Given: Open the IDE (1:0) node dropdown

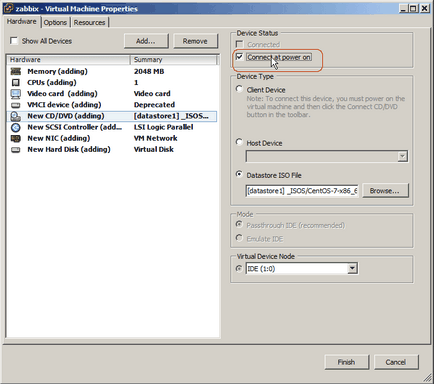Looking at the screenshot, I should 352,268.
